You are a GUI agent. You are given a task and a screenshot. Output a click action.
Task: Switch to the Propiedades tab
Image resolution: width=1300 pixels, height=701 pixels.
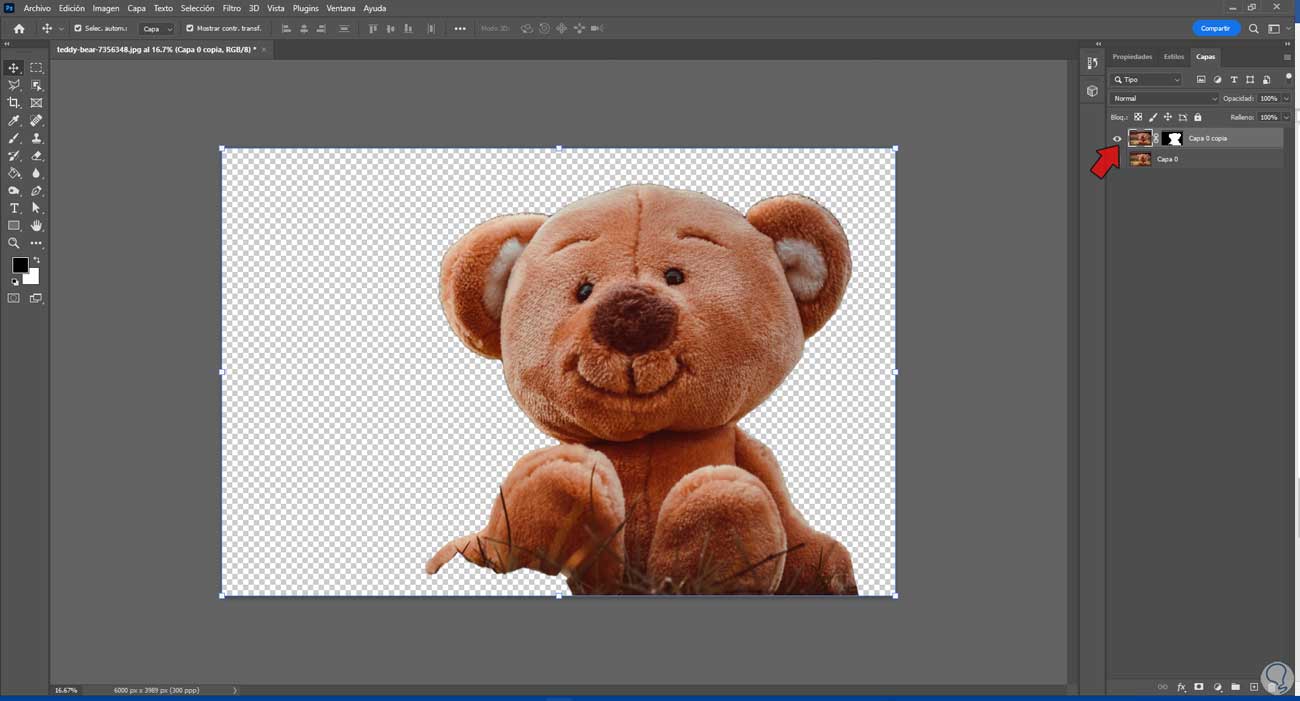(1132, 57)
